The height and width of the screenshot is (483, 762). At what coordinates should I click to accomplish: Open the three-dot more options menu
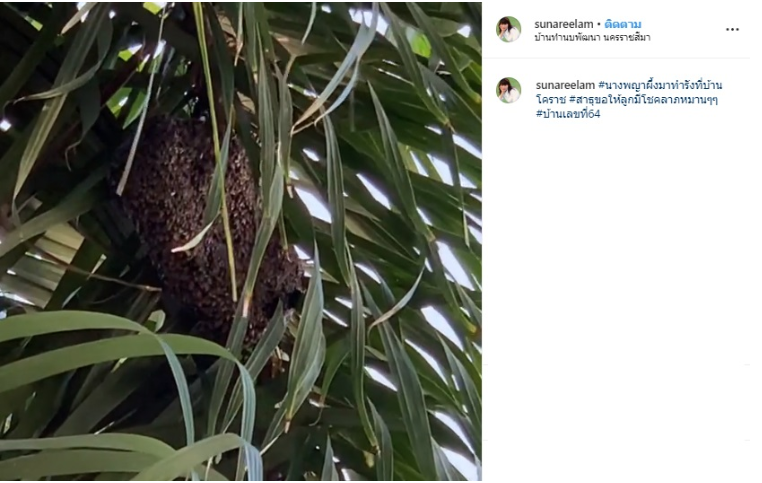(732, 30)
